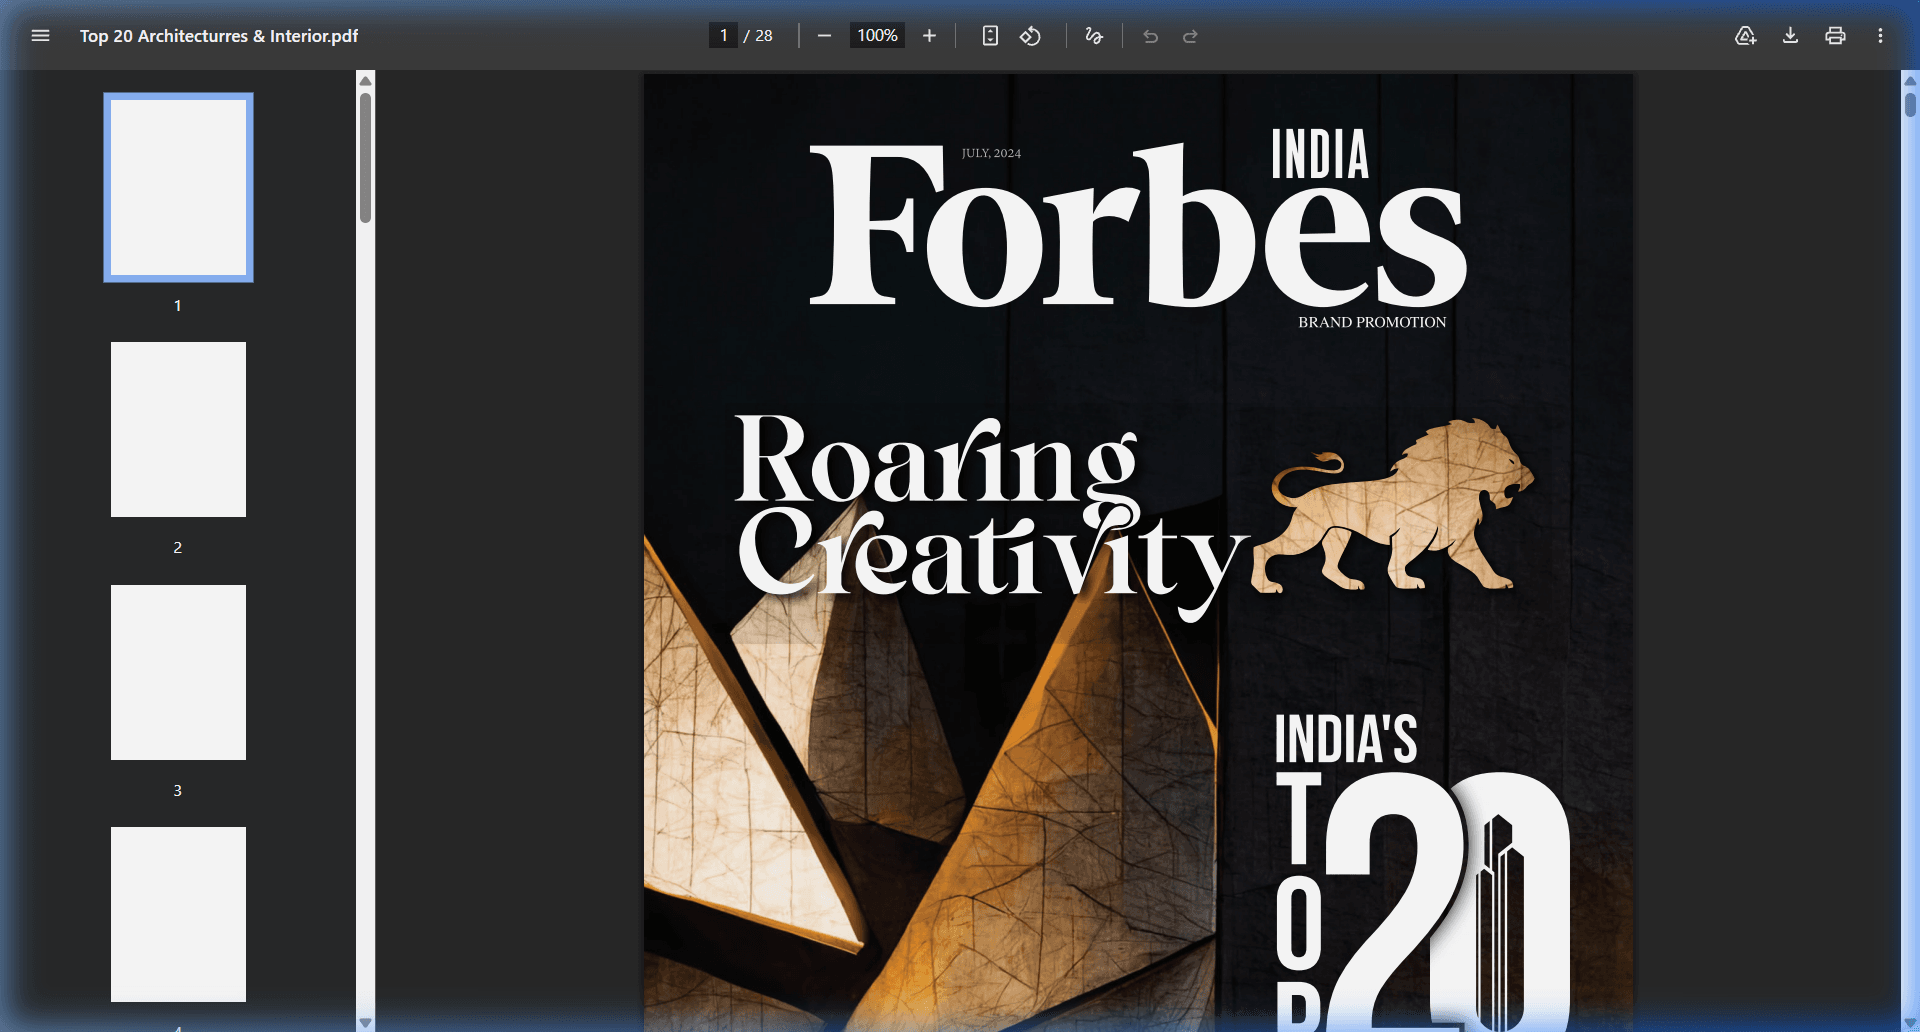1920x1032 pixels.
Task: Click thumbnail panel scroll down arrow
Action: [x=365, y=1022]
